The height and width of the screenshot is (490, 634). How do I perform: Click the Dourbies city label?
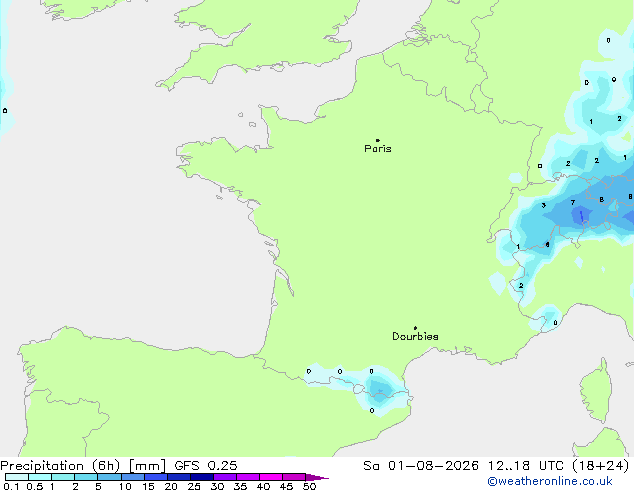pos(415,336)
